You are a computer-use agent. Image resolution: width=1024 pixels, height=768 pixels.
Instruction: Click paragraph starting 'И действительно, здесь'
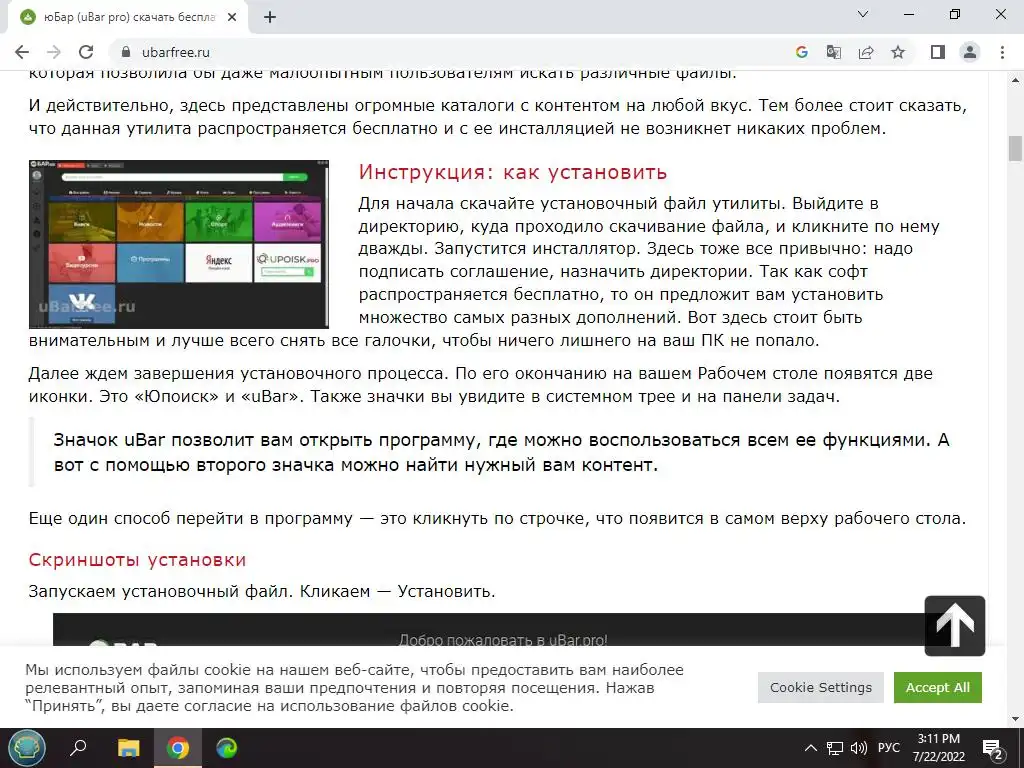tap(497, 117)
